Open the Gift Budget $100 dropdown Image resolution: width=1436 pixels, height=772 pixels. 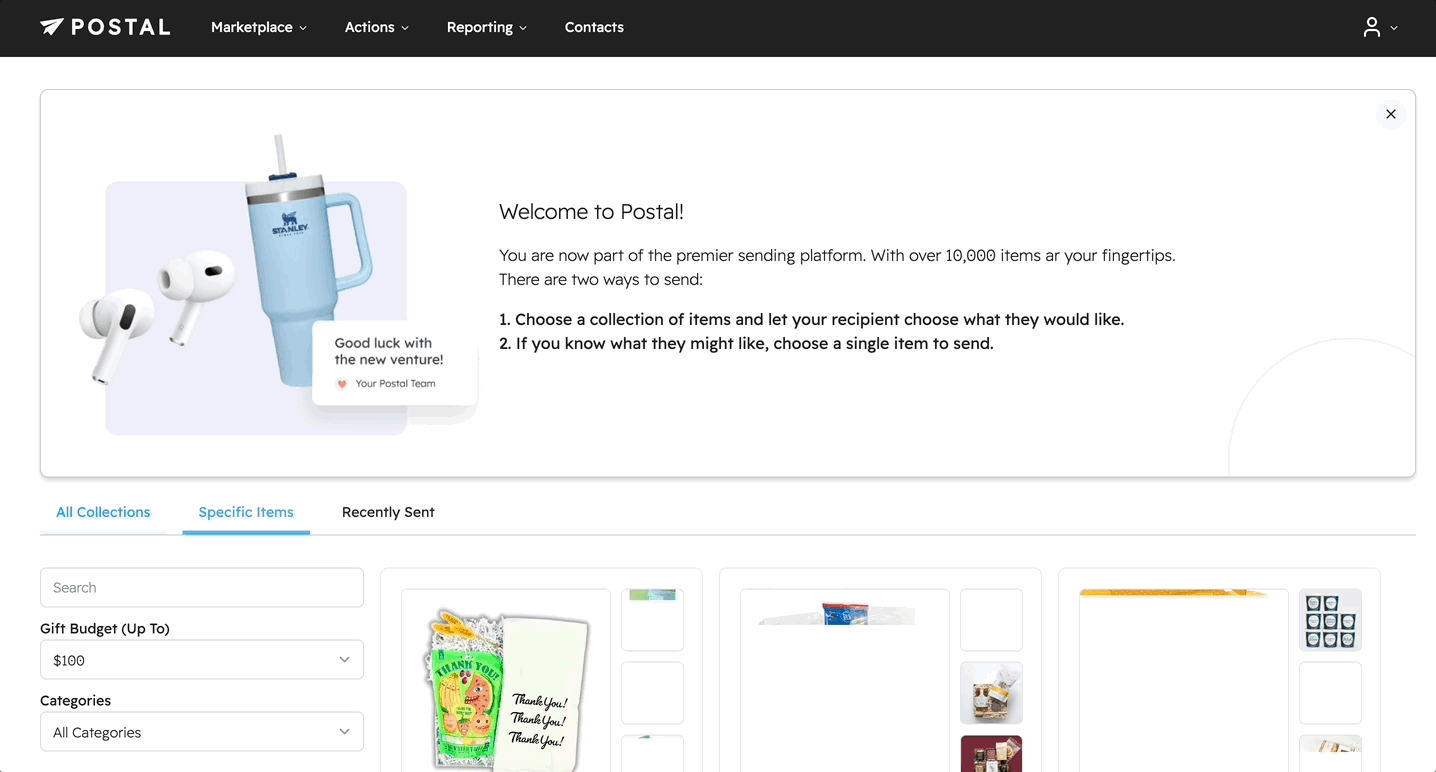point(202,660)
